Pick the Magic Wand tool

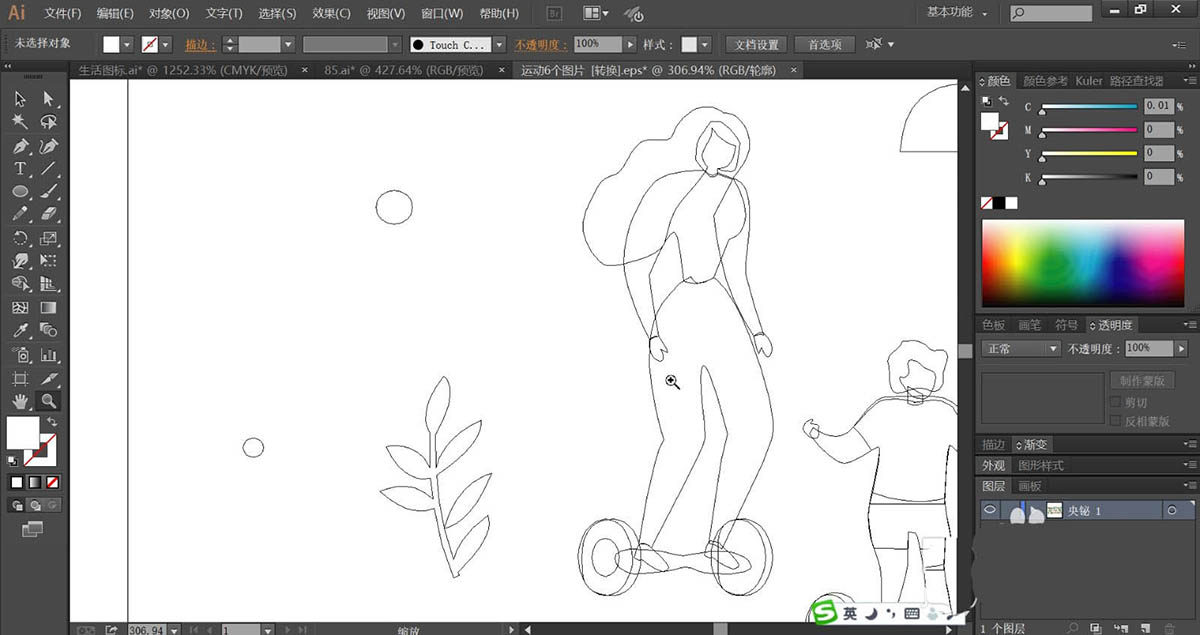coord(20,122)
